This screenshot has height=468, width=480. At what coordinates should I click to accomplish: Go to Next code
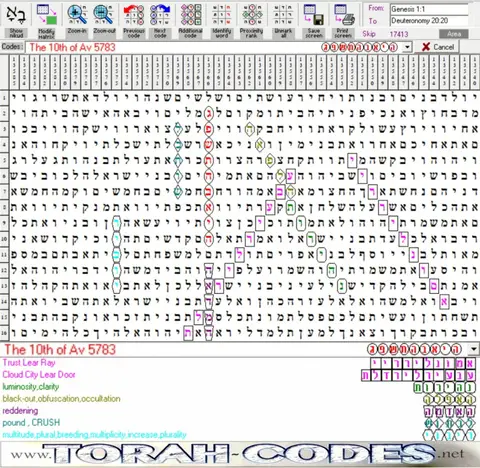click(x=160, y=21)
